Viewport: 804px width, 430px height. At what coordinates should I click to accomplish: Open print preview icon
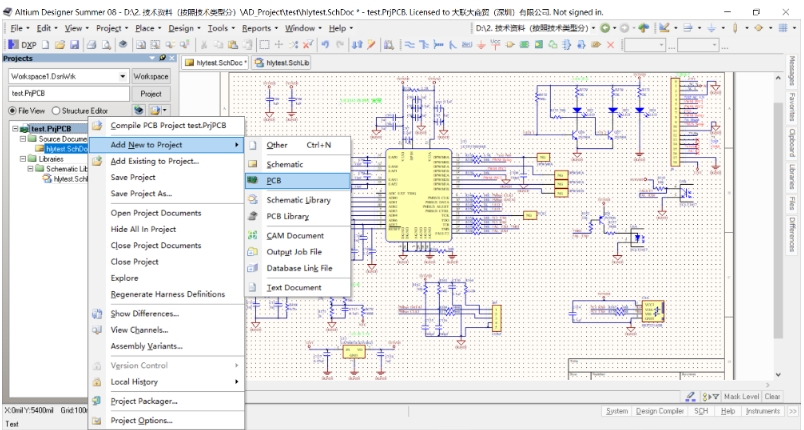click(106, 45)
